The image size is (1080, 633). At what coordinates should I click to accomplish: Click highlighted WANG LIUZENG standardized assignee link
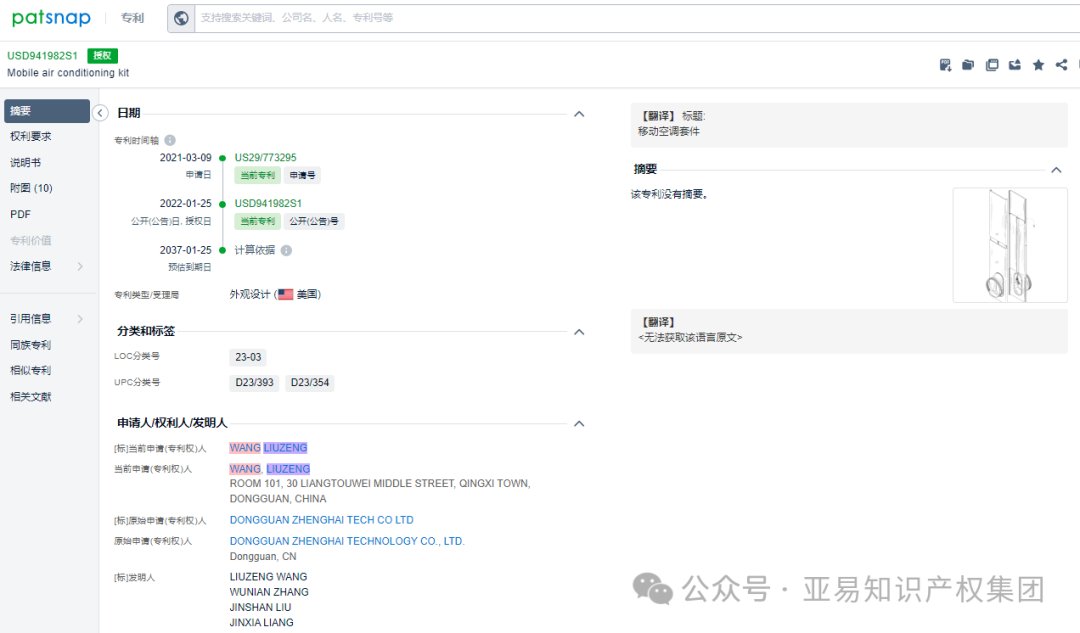269,448
